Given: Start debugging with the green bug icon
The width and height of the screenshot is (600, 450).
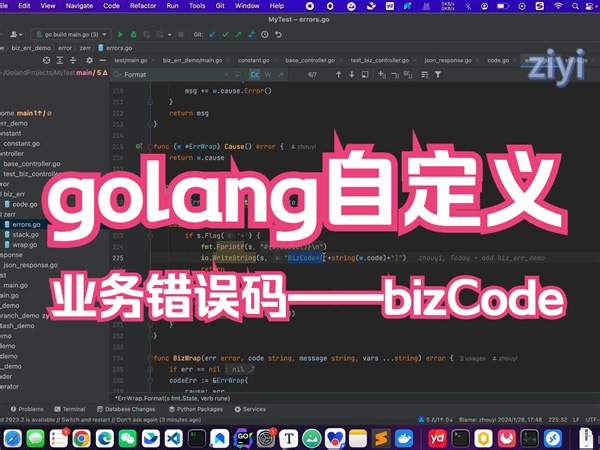Looking at the screenshot, I should pos(134,34).
